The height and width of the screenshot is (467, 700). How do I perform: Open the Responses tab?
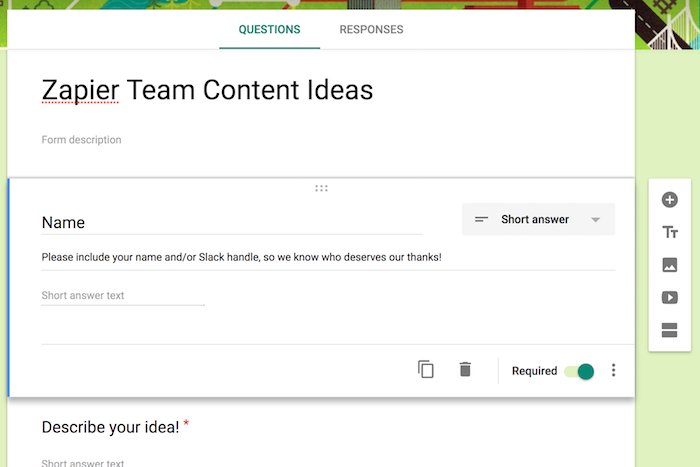[371, 29]
